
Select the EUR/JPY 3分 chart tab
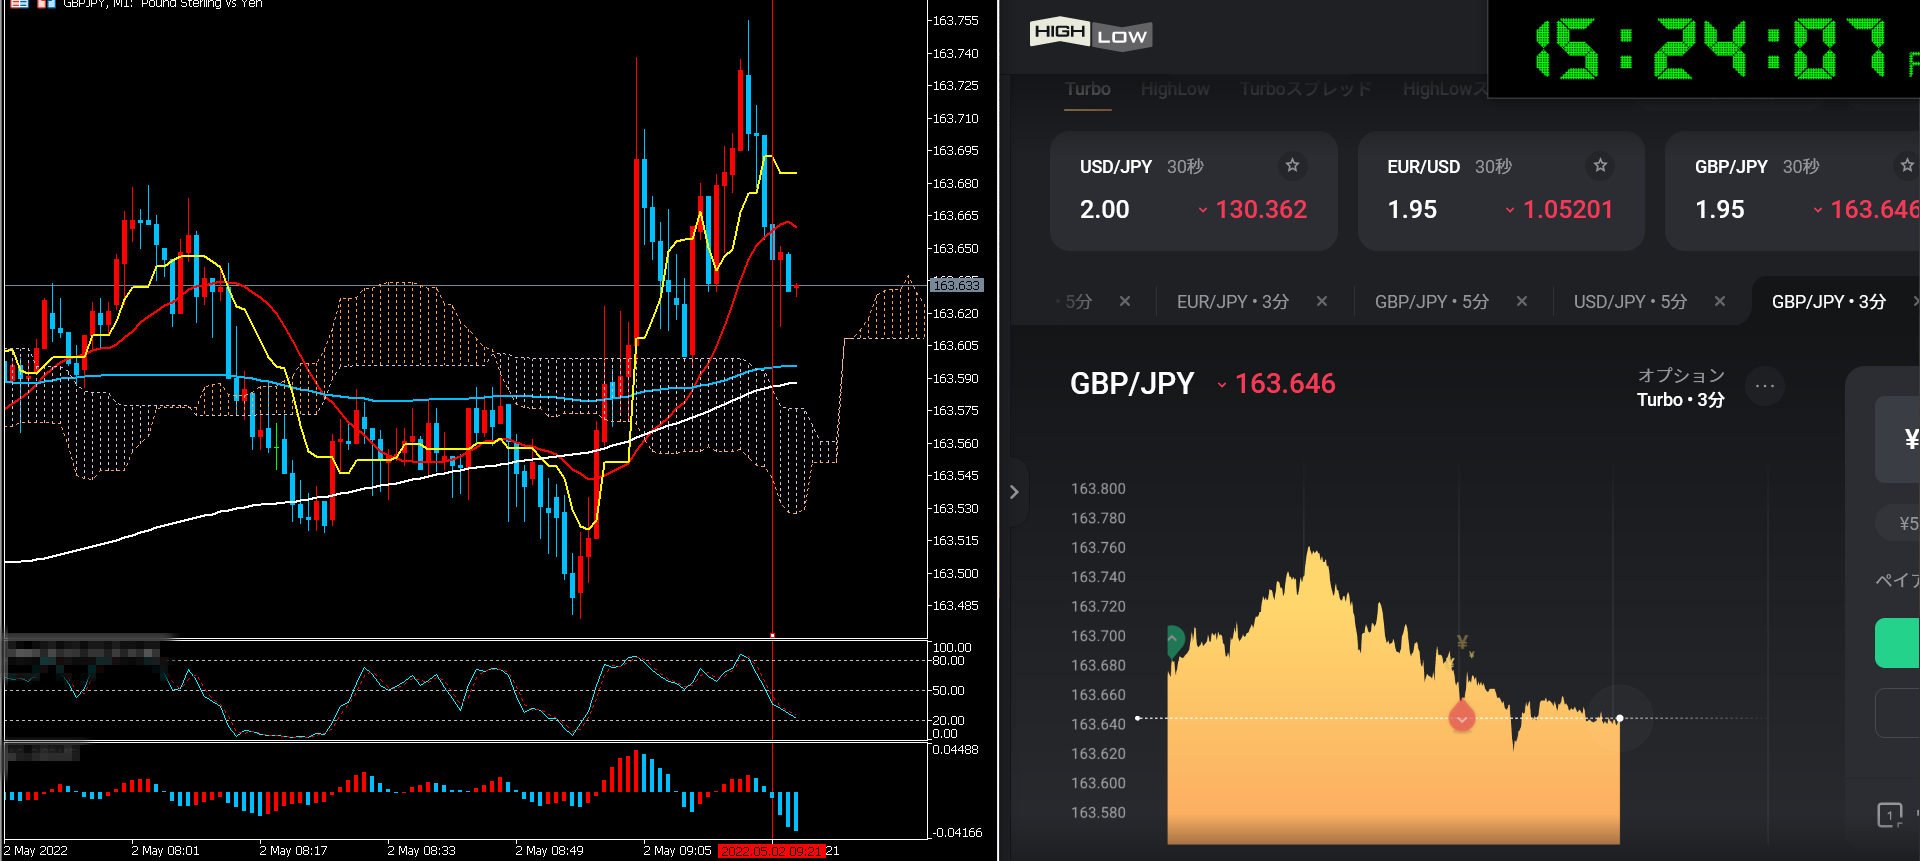tap(1232, 301)
